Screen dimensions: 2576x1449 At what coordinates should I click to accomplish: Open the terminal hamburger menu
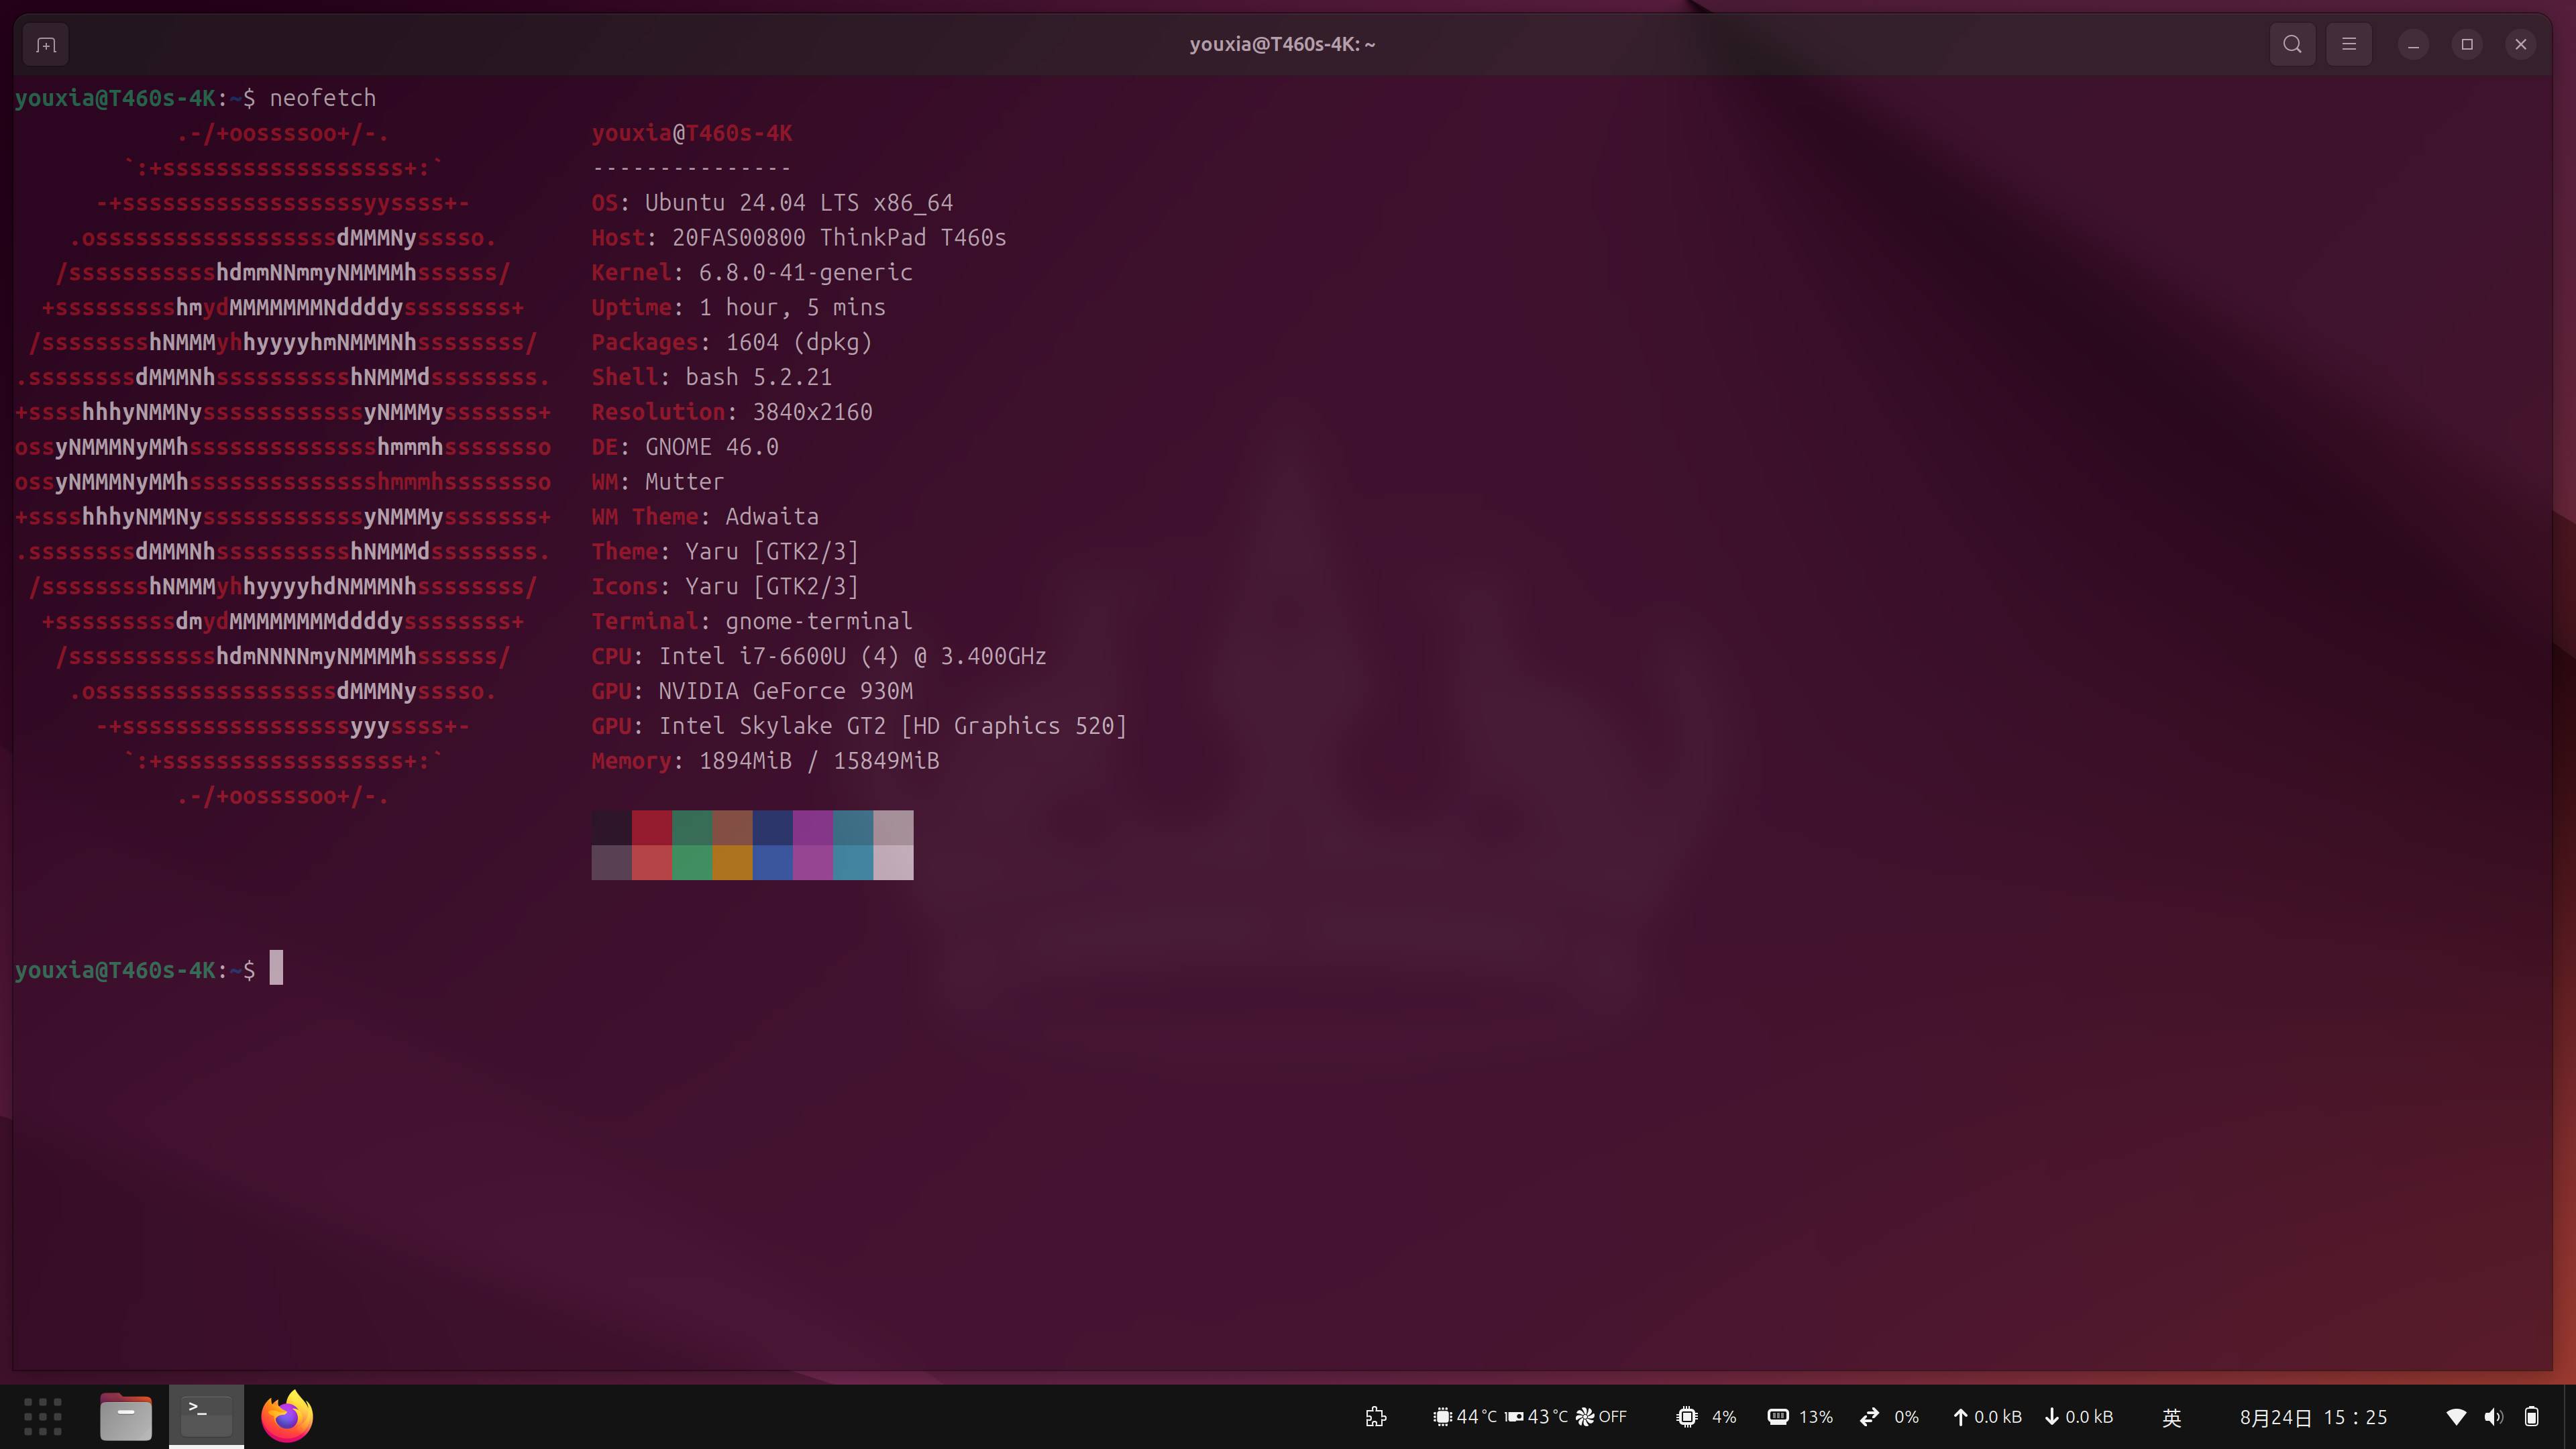coord(2349,45)
